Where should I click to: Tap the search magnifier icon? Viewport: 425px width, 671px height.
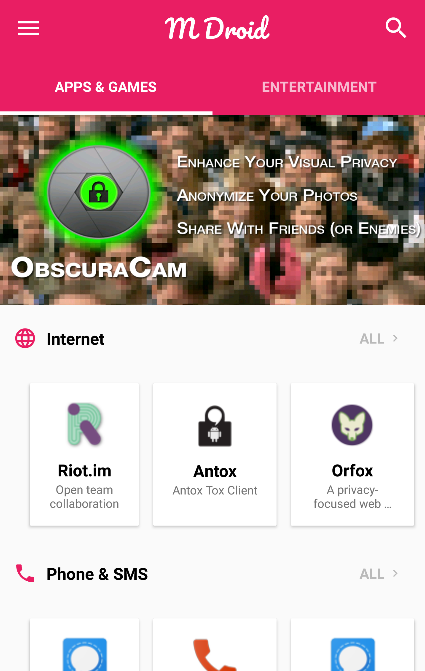click(x=395, y=28)
